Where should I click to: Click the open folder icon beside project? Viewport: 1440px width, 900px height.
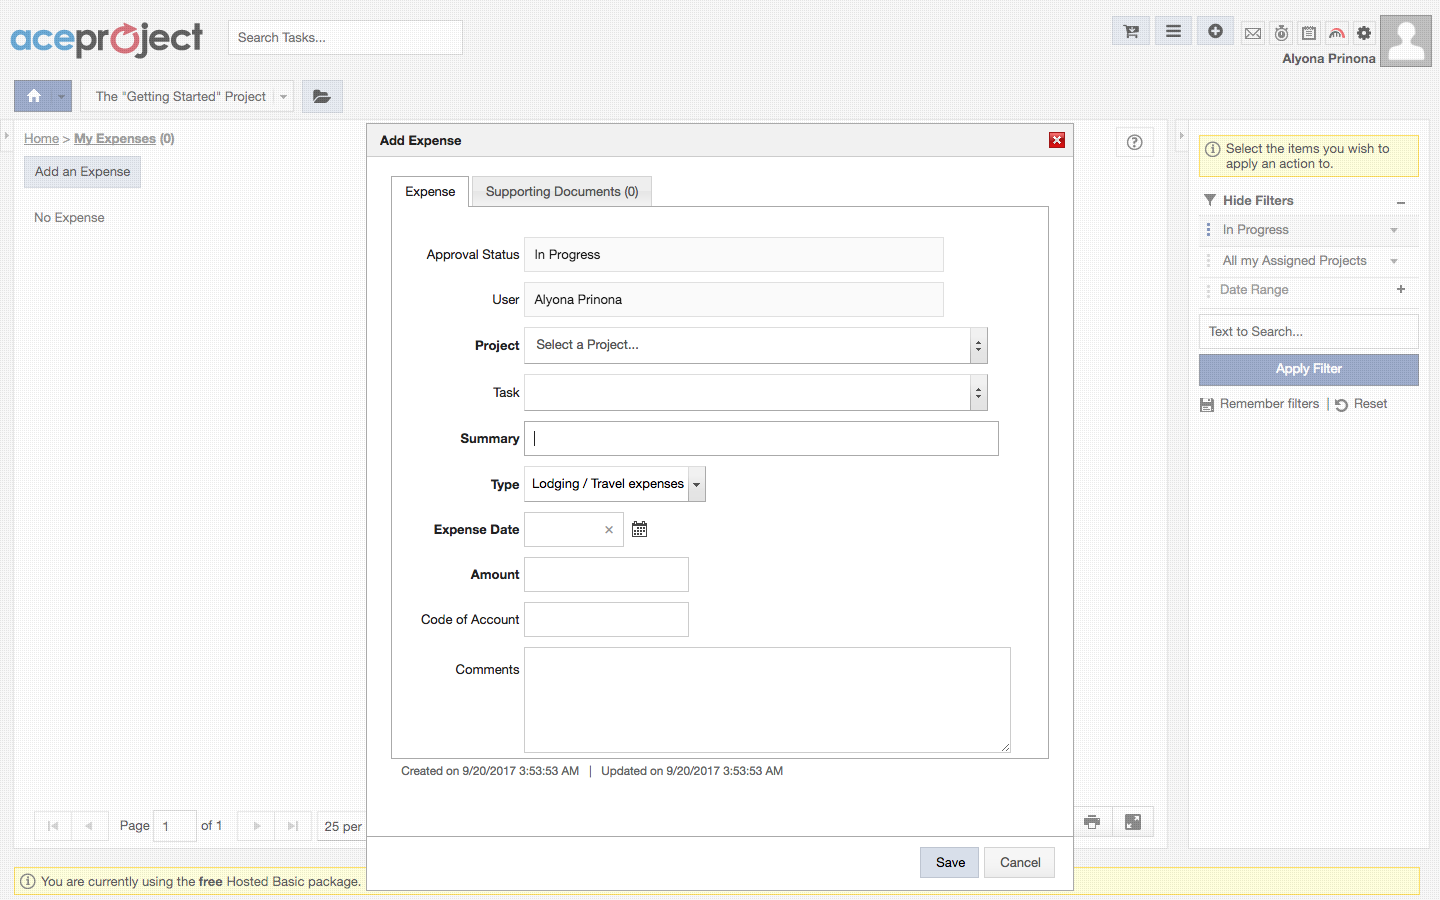[x=322, y=97]
